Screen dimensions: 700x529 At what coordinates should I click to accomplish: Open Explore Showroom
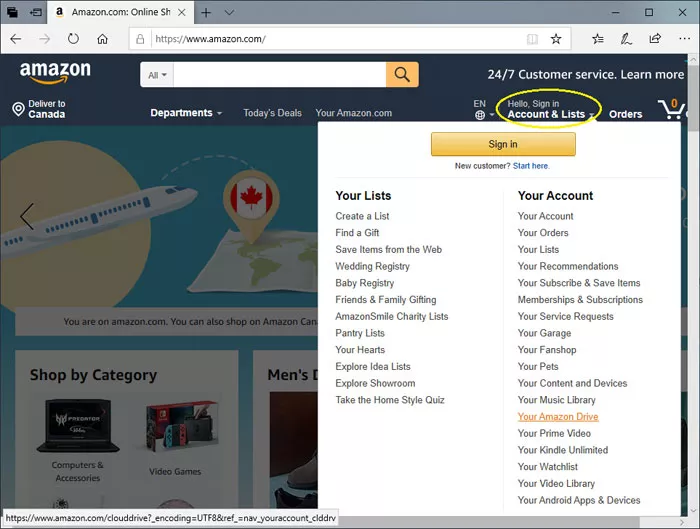coord(375,383)
